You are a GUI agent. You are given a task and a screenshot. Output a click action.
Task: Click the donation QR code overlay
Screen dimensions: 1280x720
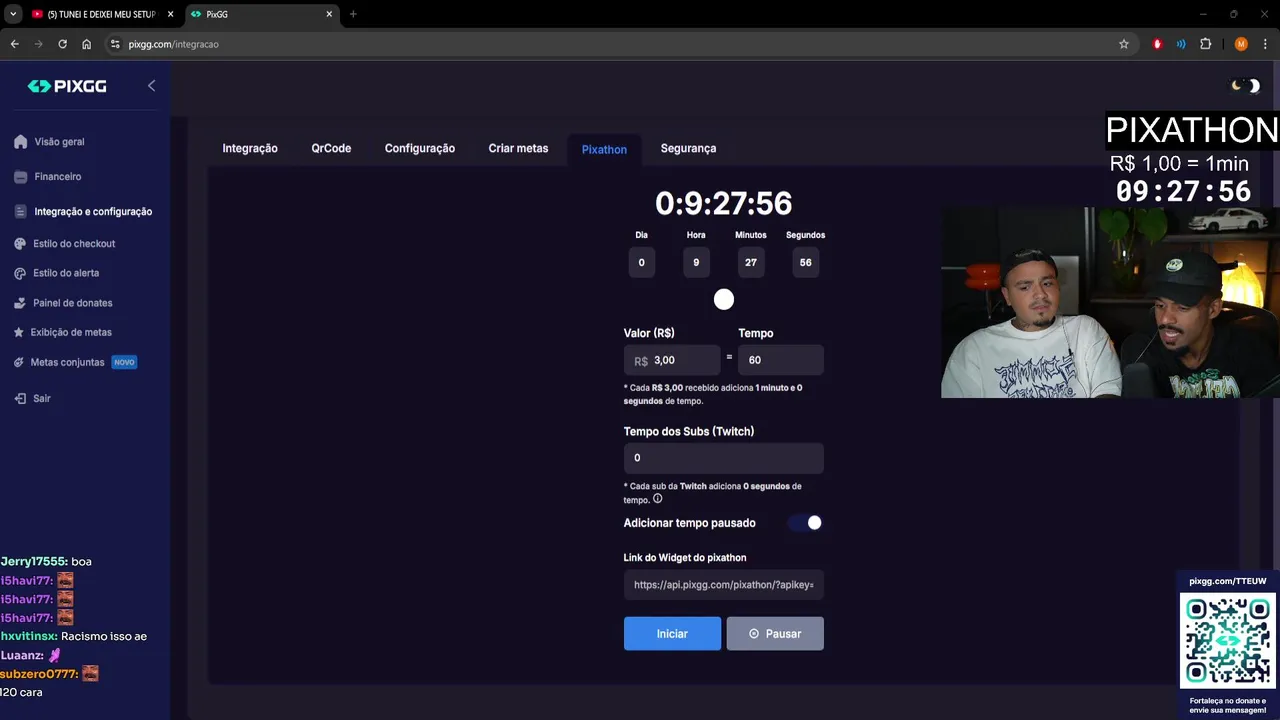coord(1228,642)
